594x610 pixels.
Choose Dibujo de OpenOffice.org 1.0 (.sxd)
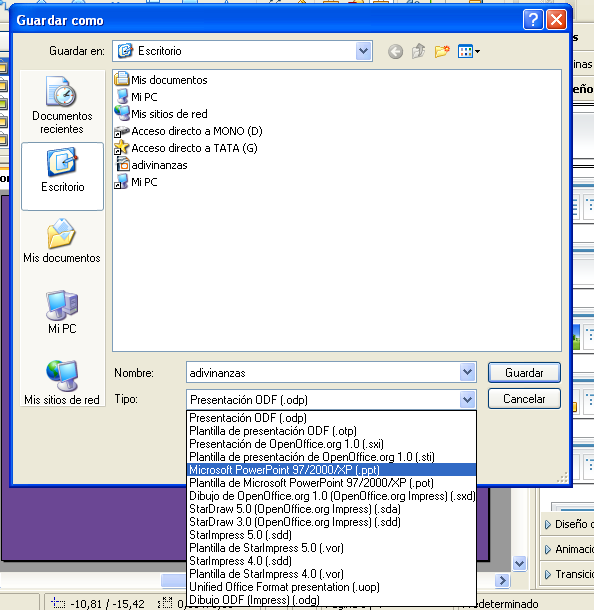[331, 496]
